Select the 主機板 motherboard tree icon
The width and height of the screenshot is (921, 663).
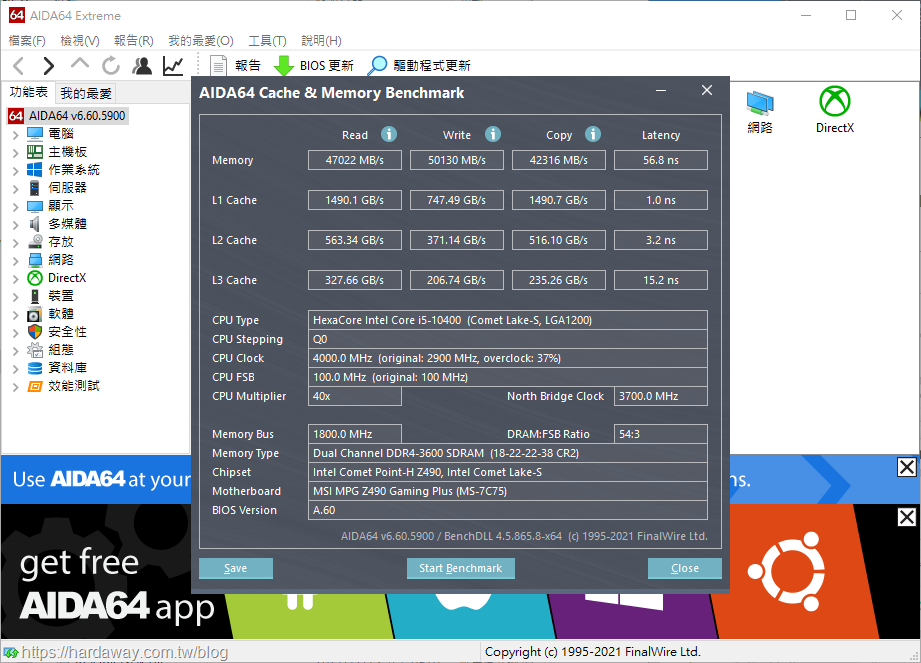click(35, 152)
